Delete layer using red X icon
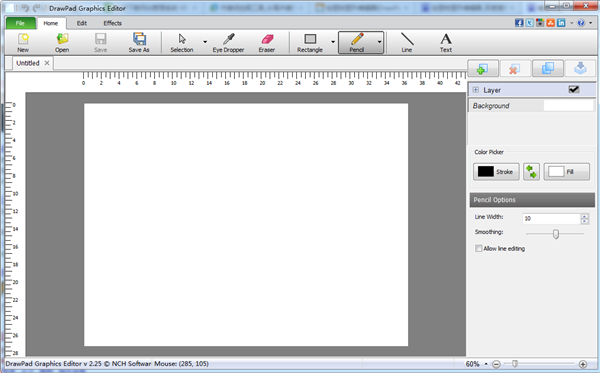This screenshot has width=600, height=373. click(x=515, y=68)
